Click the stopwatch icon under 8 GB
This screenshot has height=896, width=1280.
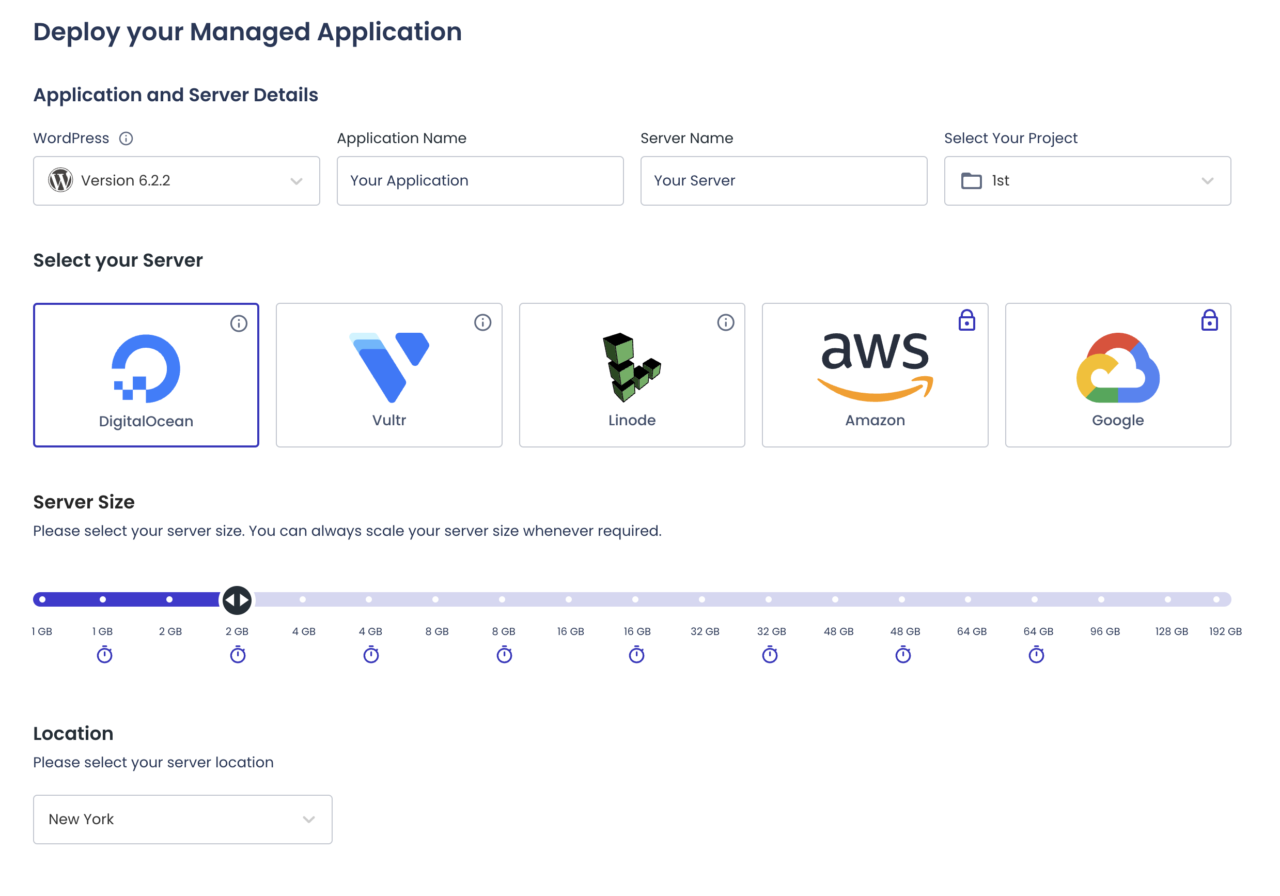click(504, 654)
